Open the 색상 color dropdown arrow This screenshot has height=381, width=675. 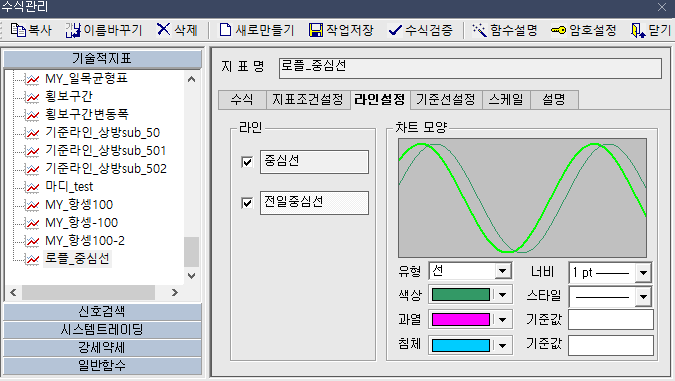click(502, 295)
